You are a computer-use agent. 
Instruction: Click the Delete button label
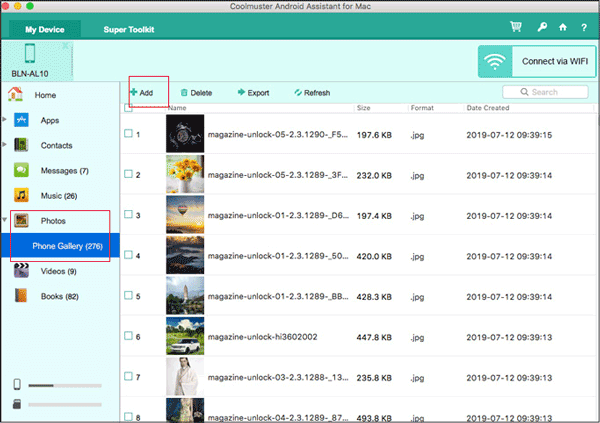tap(201, 93)
